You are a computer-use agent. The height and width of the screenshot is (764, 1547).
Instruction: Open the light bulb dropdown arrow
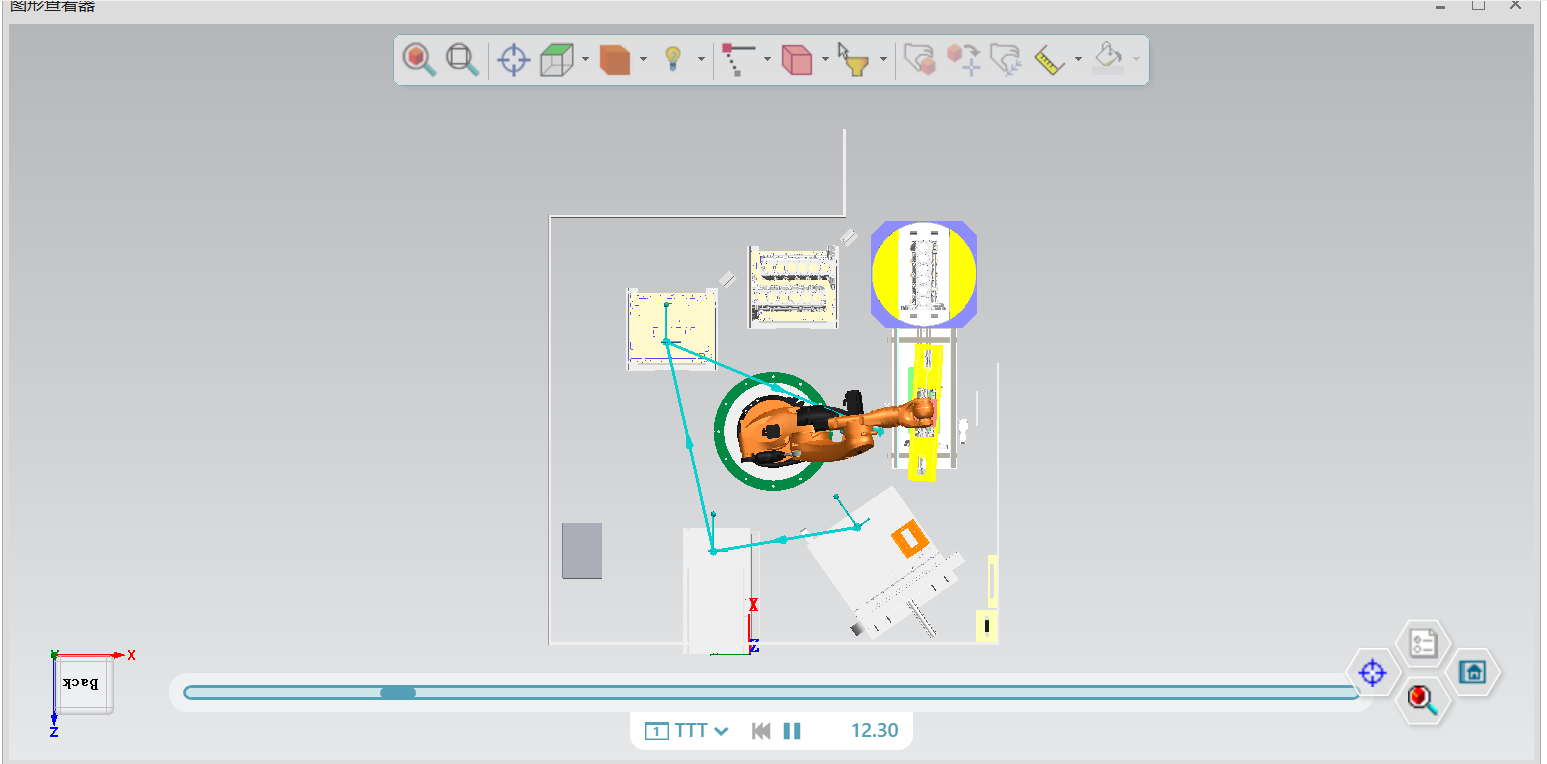(x=701, y=60)
